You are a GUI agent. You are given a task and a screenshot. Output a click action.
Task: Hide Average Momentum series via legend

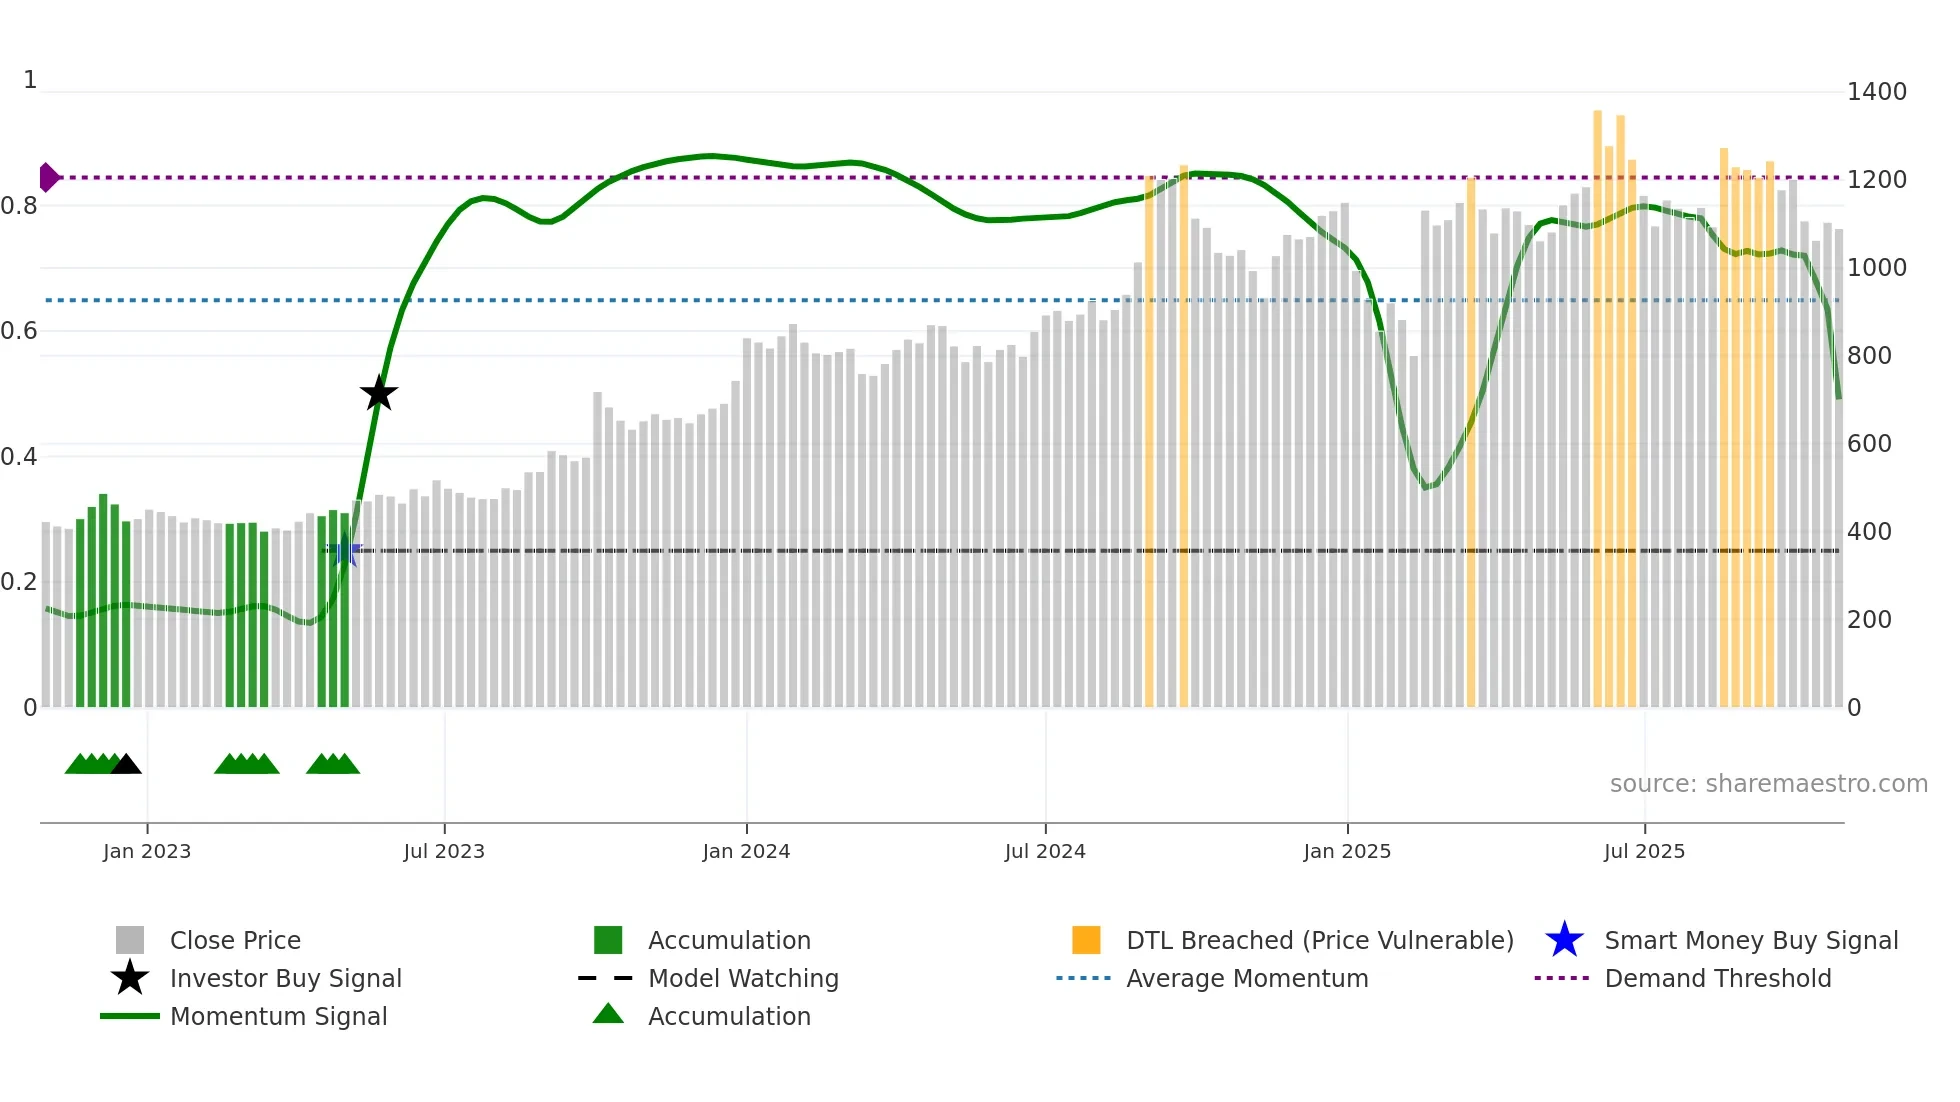[x=1247, y=978]
